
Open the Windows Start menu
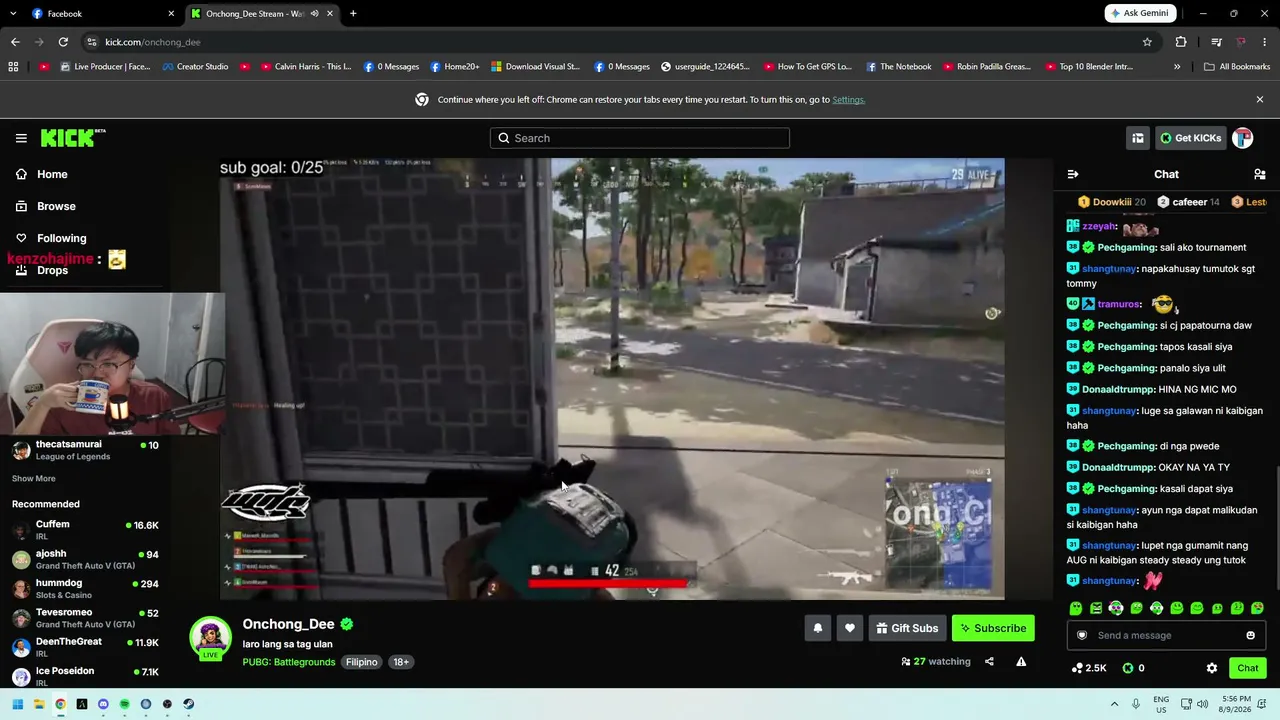[17, 704]
